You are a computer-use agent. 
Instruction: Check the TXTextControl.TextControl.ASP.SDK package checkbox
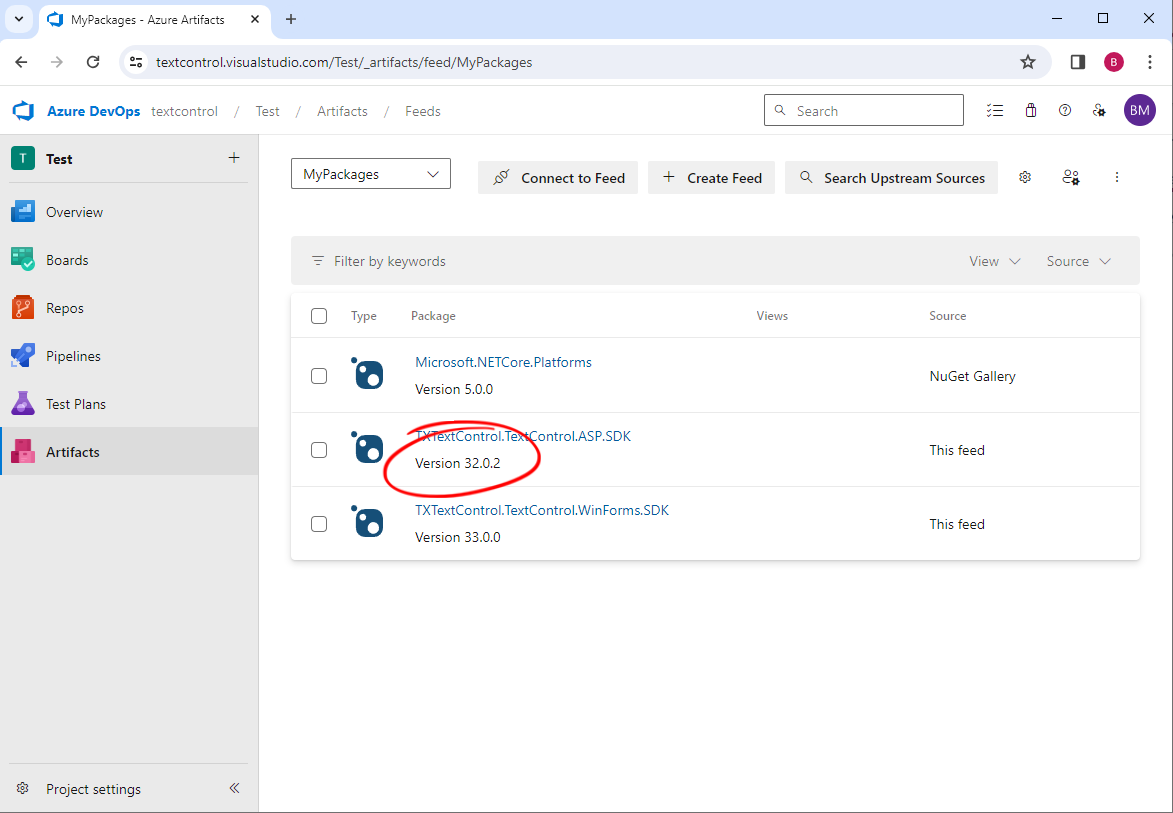(319, 450)
